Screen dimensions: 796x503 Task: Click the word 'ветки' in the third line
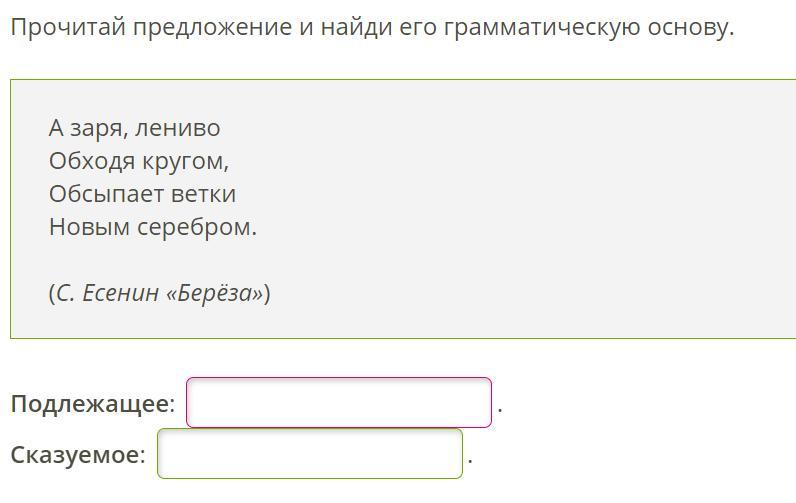tap(203, 194)
